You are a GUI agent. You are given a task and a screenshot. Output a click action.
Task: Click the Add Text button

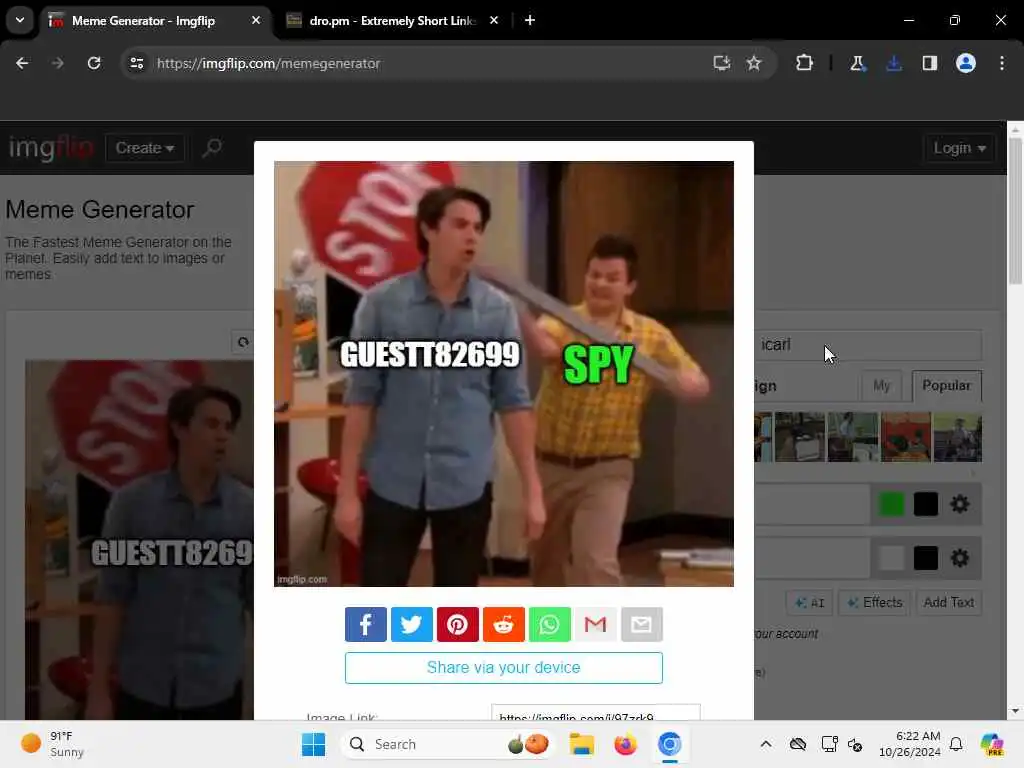[x=948, y=603]
